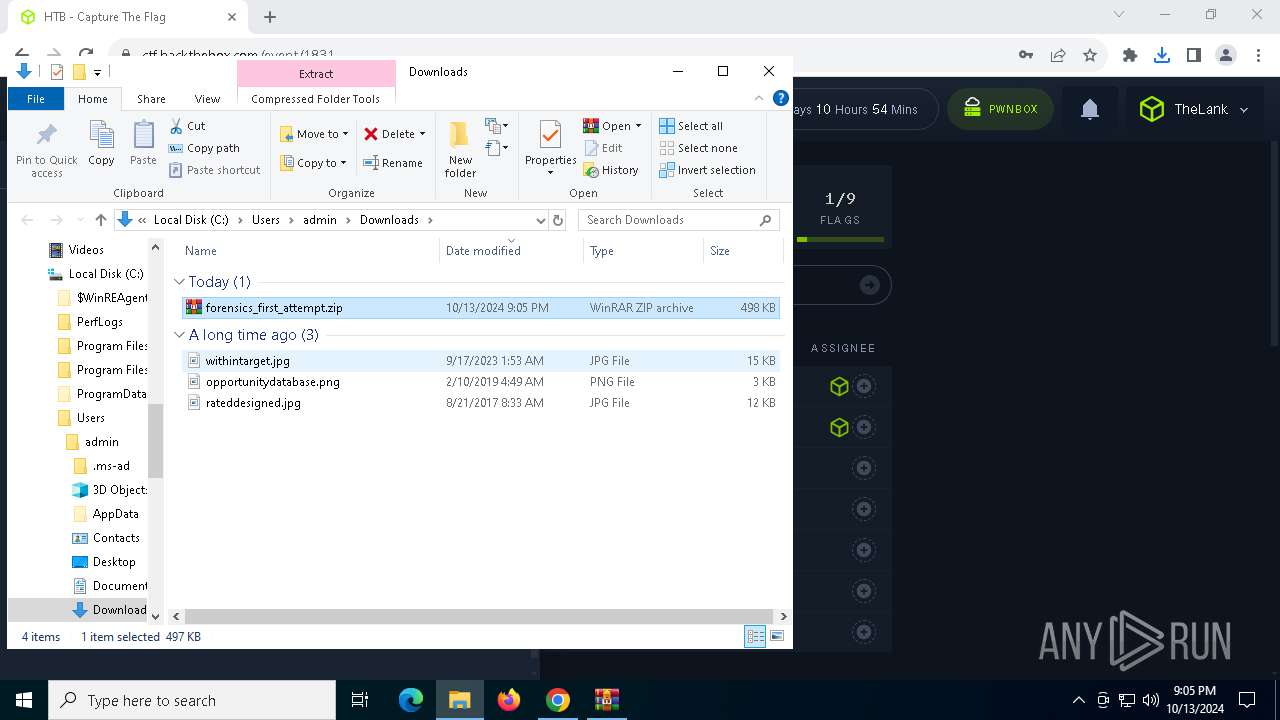Collapse the Today group
This screenshot has width=1280, height=720.
pyautogui.click(x=180, y=282)
